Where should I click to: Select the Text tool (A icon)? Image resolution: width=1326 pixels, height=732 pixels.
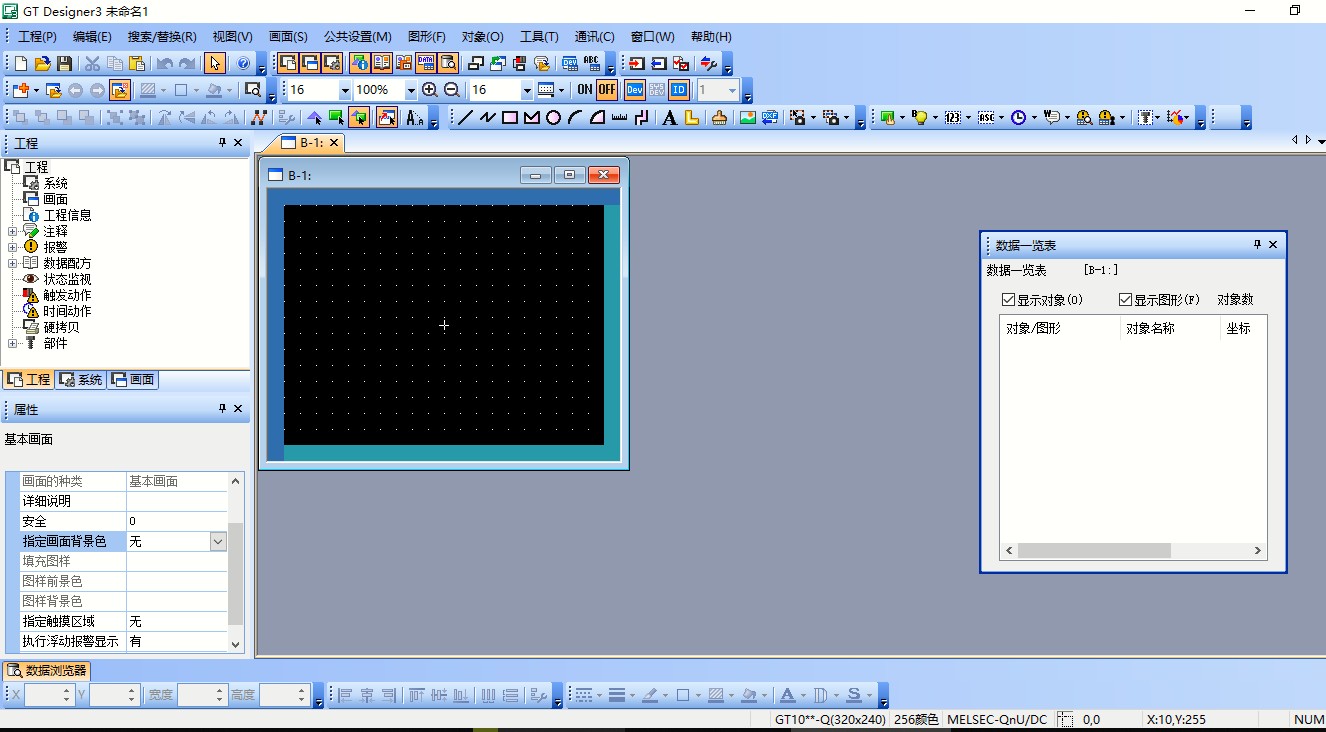click(669, 117)
